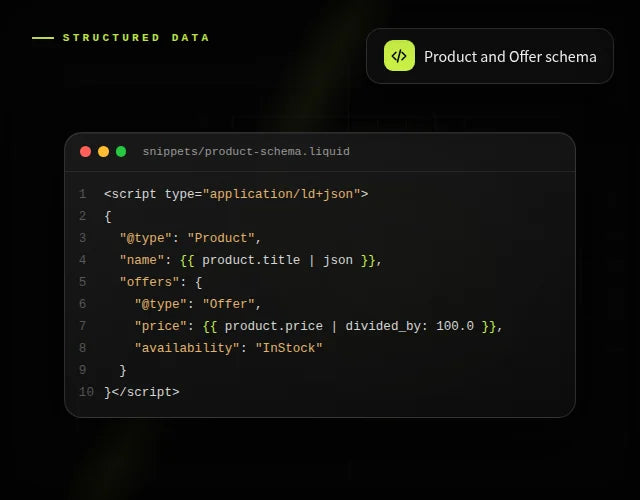Click the "application/ld+json" string on line 1
Image resolution: width=640 pixels, height=500 pixels.
[x=281, y=194]
